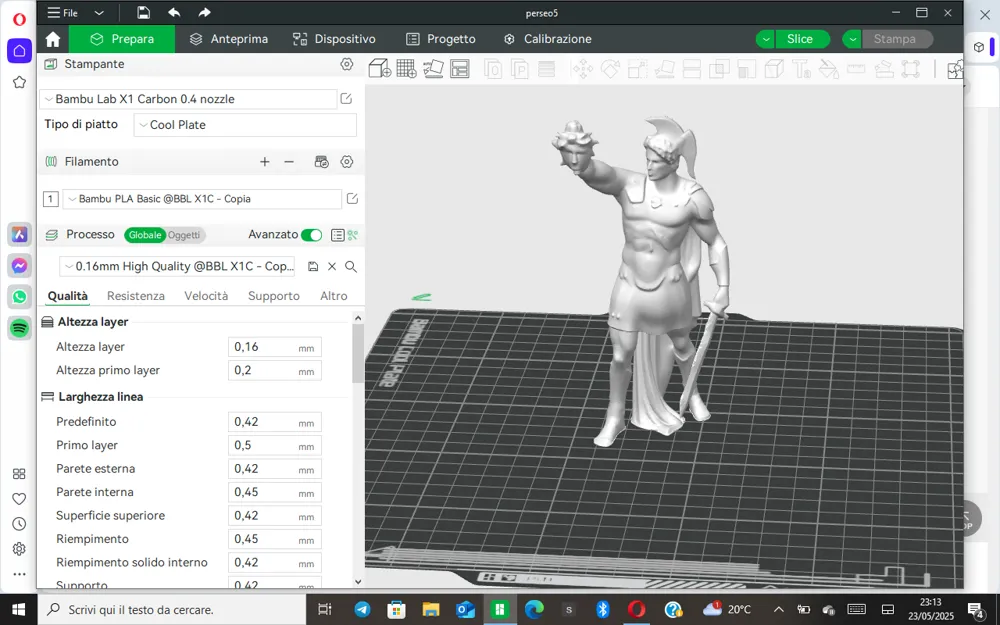Add a new plate grid icon

tap(406, 68)
